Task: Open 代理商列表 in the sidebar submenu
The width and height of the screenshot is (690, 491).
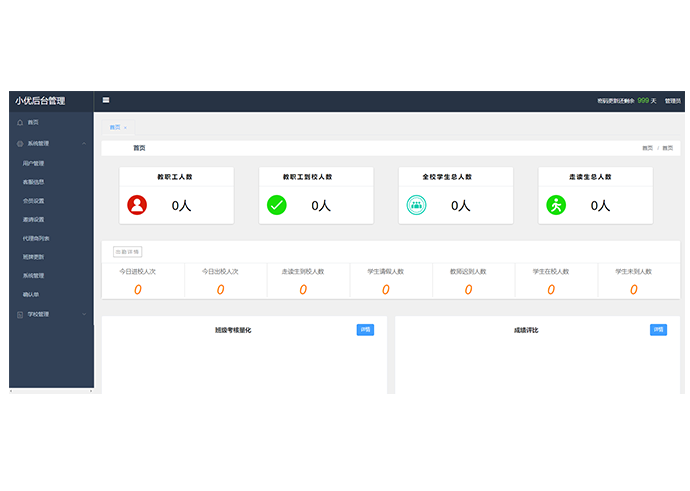Action: 51,238
